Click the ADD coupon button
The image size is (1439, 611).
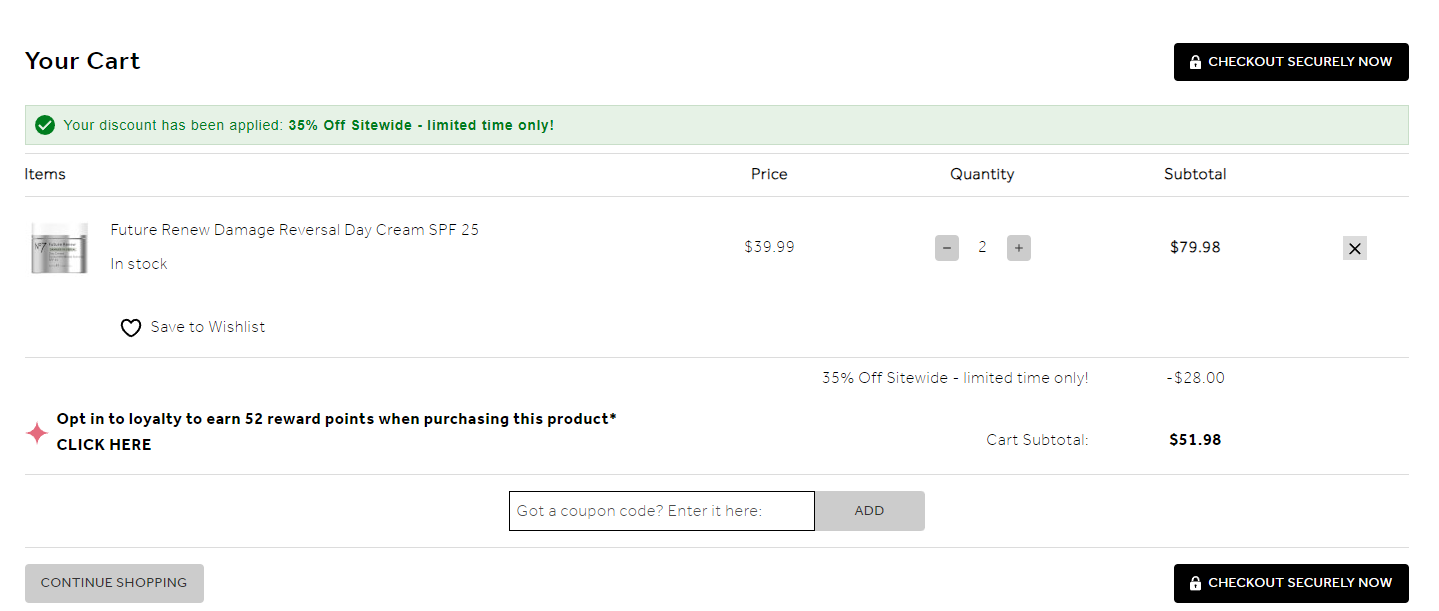point(870,511)
